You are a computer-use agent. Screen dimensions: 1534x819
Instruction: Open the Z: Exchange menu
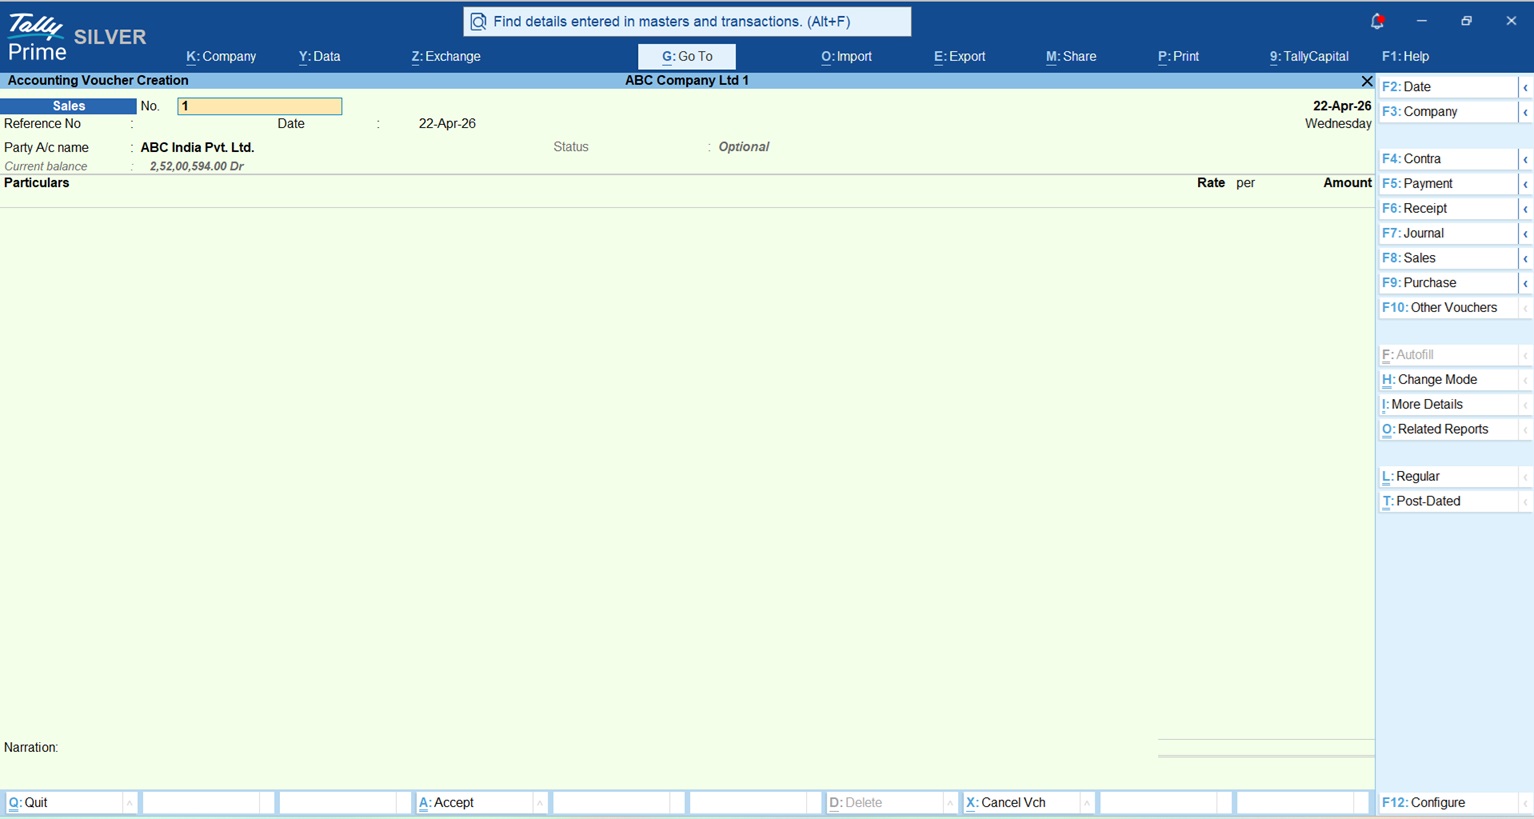click(446, 57)
